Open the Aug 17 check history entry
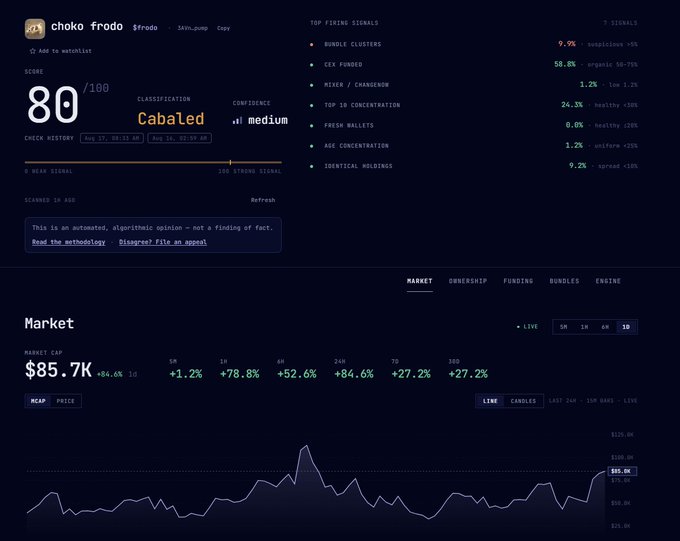Viewport: 680px width, 541px height. pos(112,138)
